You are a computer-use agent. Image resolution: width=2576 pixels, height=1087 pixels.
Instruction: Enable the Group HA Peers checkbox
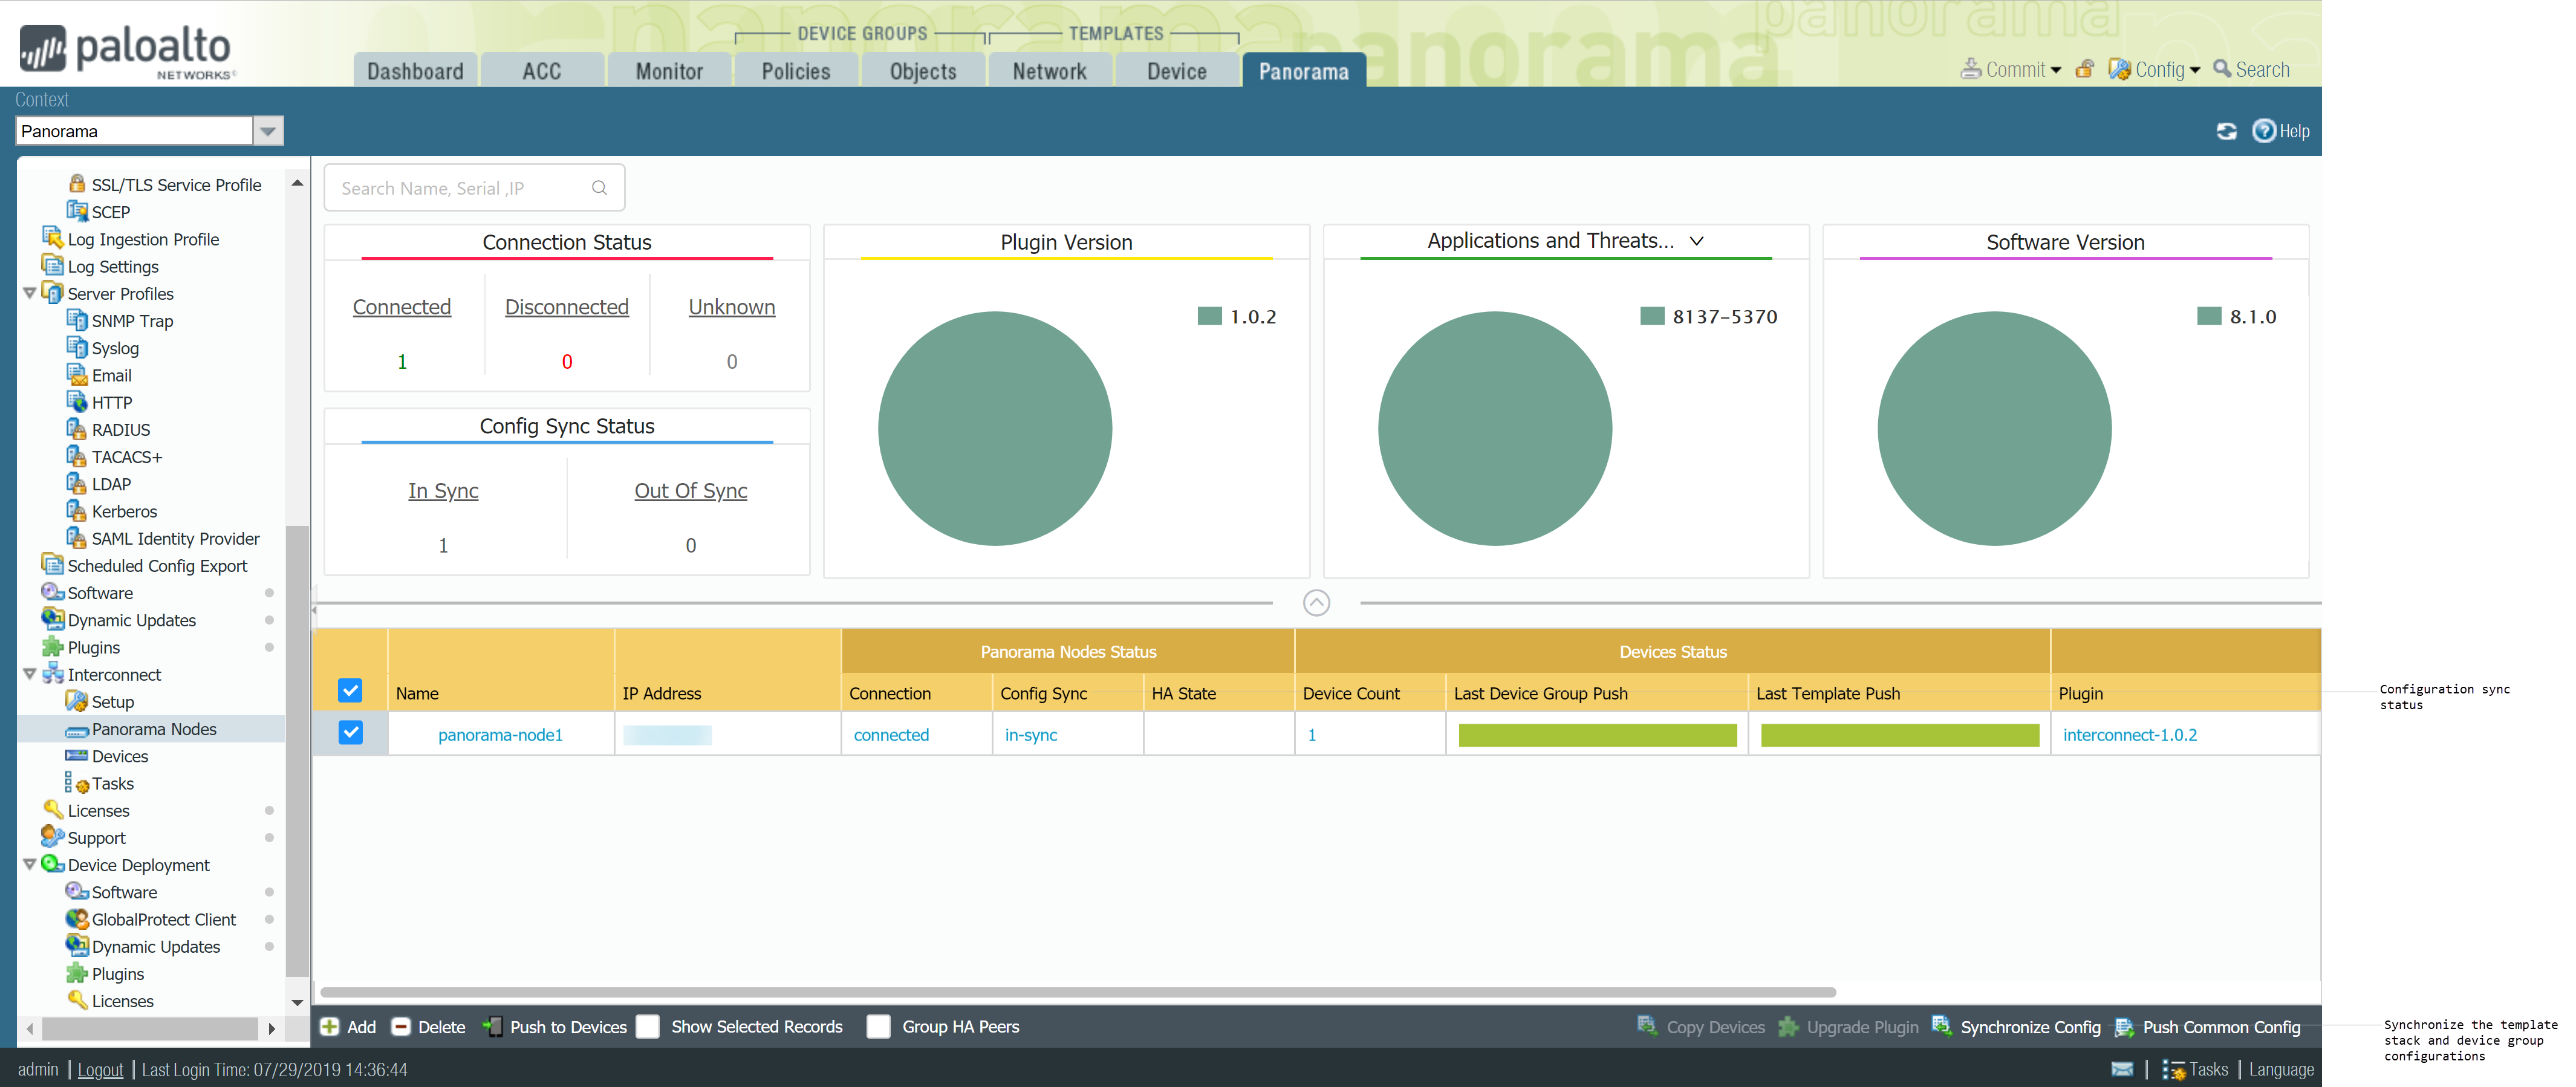pos(878,1027)
